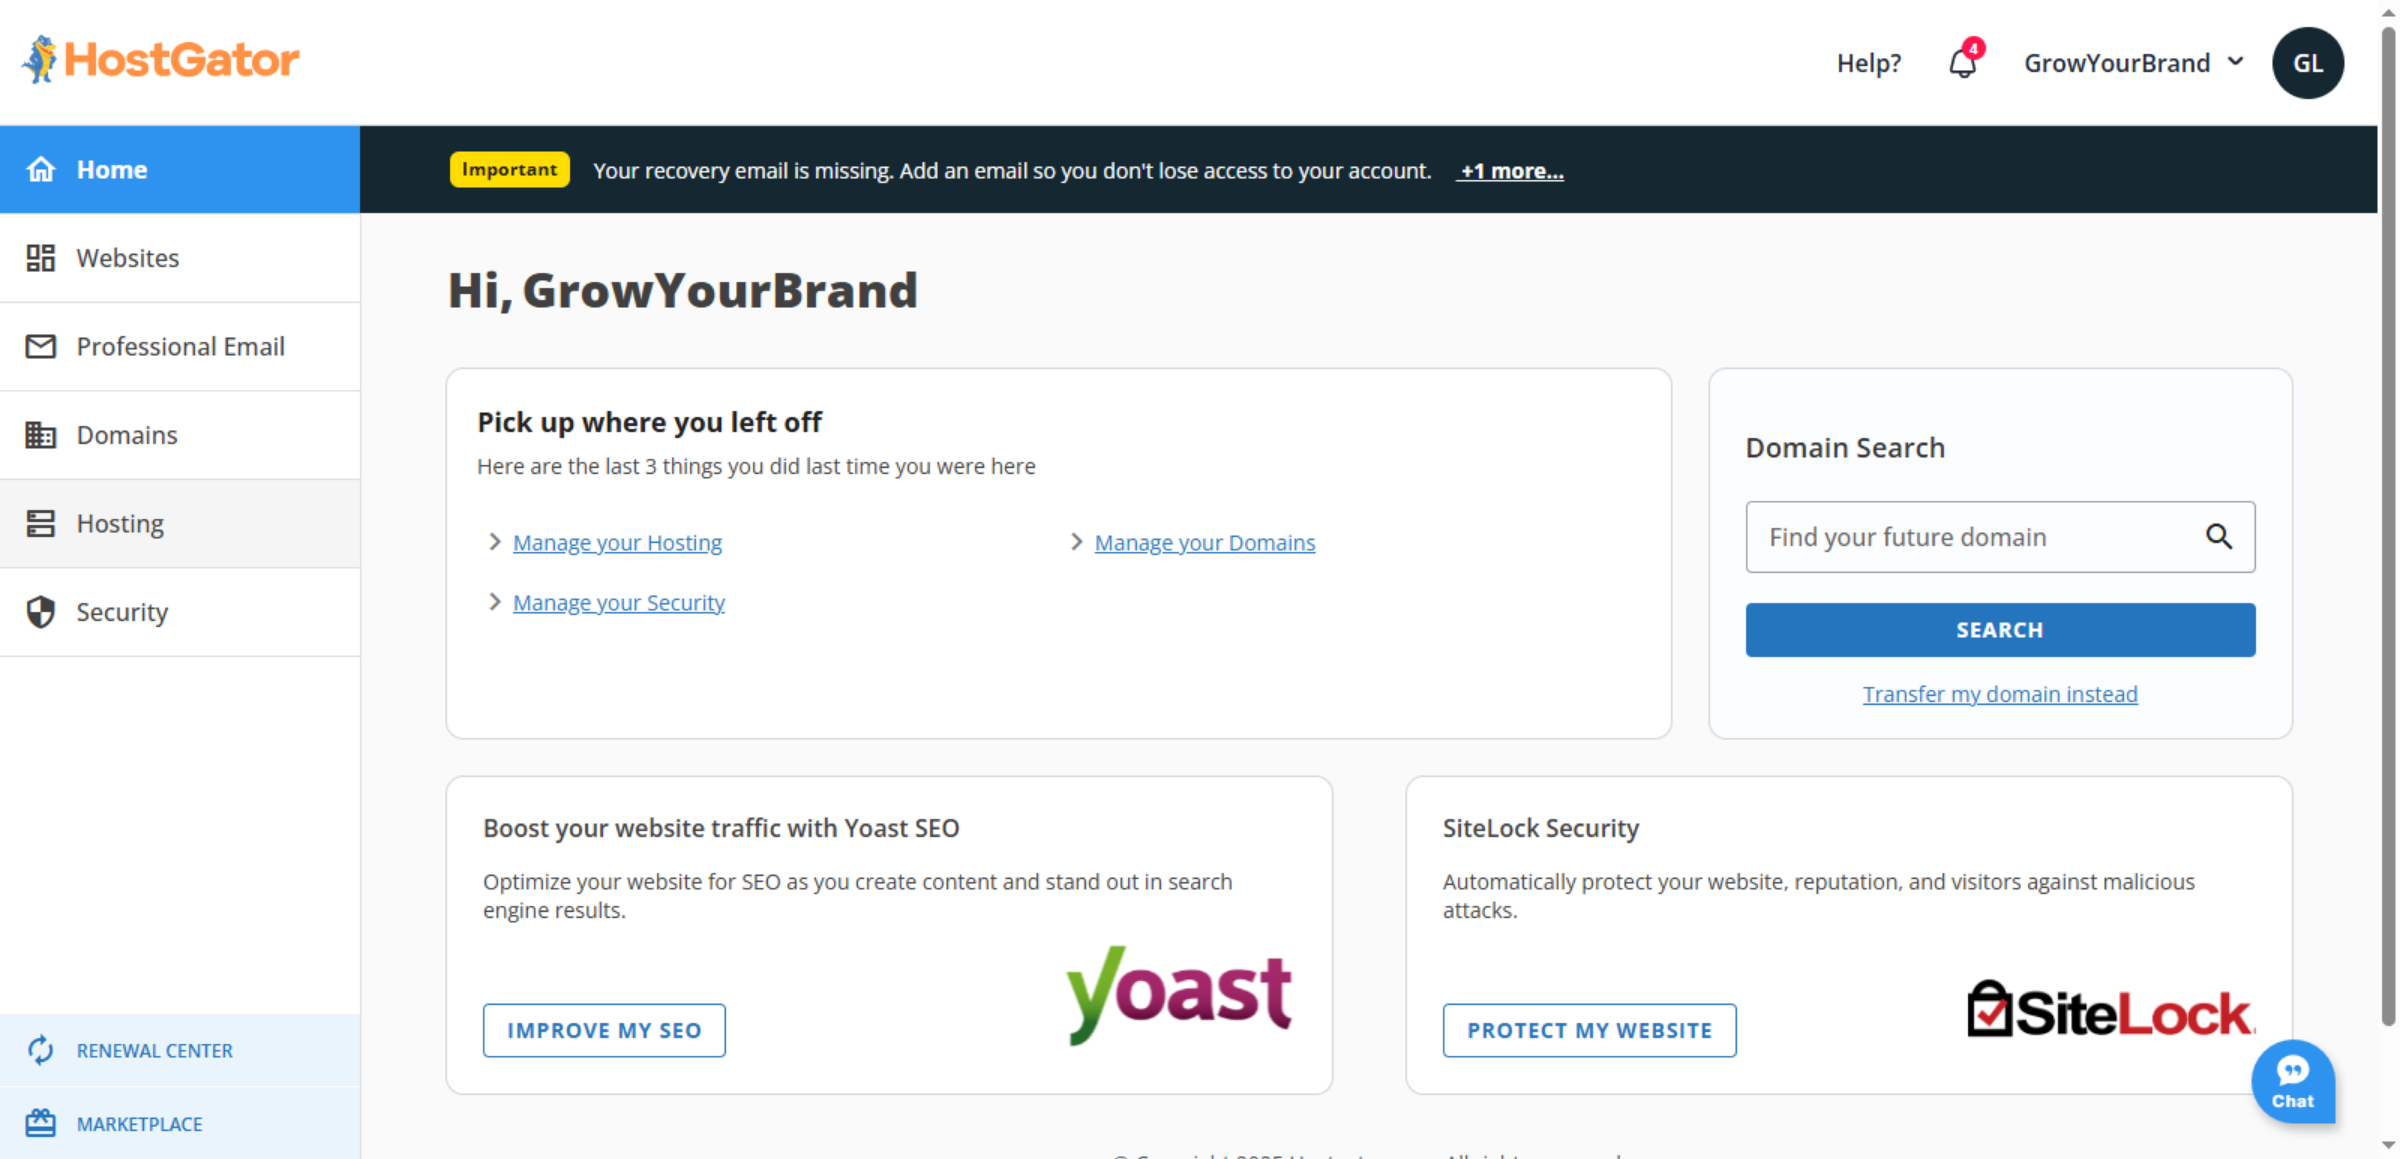The image size is (2400, 1159).
Task: Click the Renewal Center refresh icon
Action: click(x=40, y=1050)
